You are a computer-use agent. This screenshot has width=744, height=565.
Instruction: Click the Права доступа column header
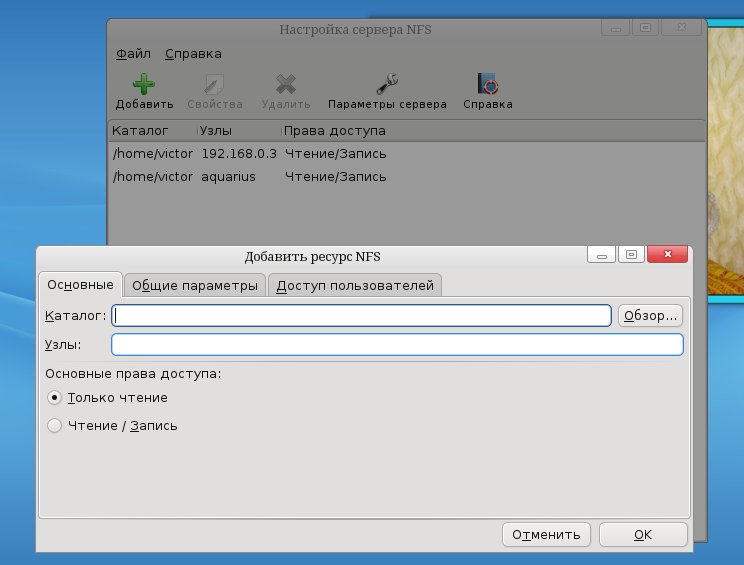click(493, 131)
